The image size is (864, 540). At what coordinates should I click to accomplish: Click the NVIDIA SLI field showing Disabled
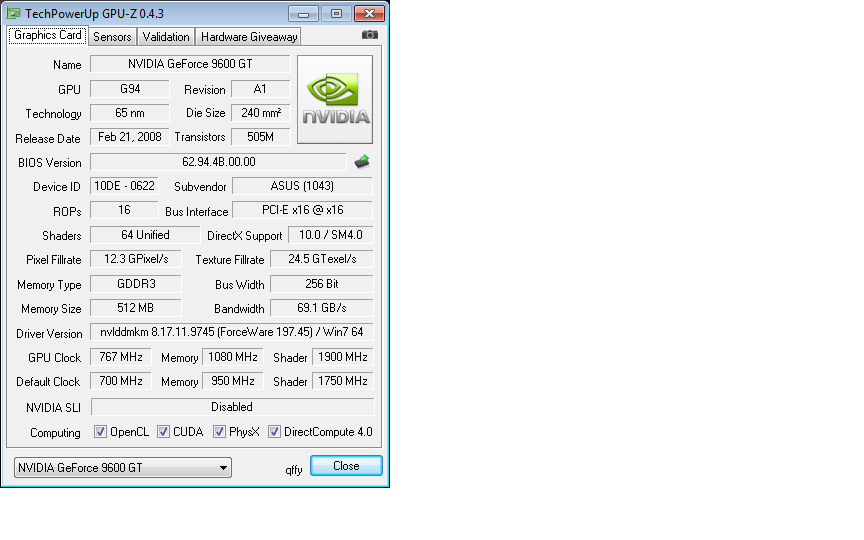(232, 407)
